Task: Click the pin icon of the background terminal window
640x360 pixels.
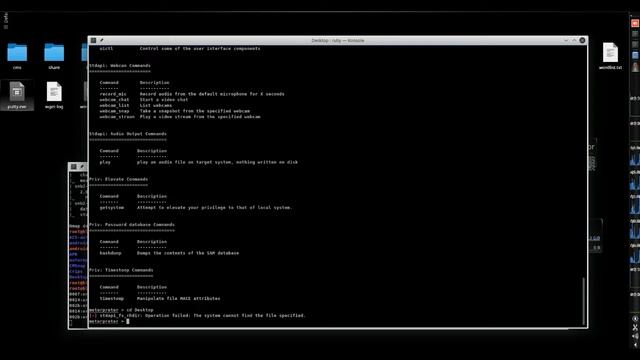Action: coord(82,167)
